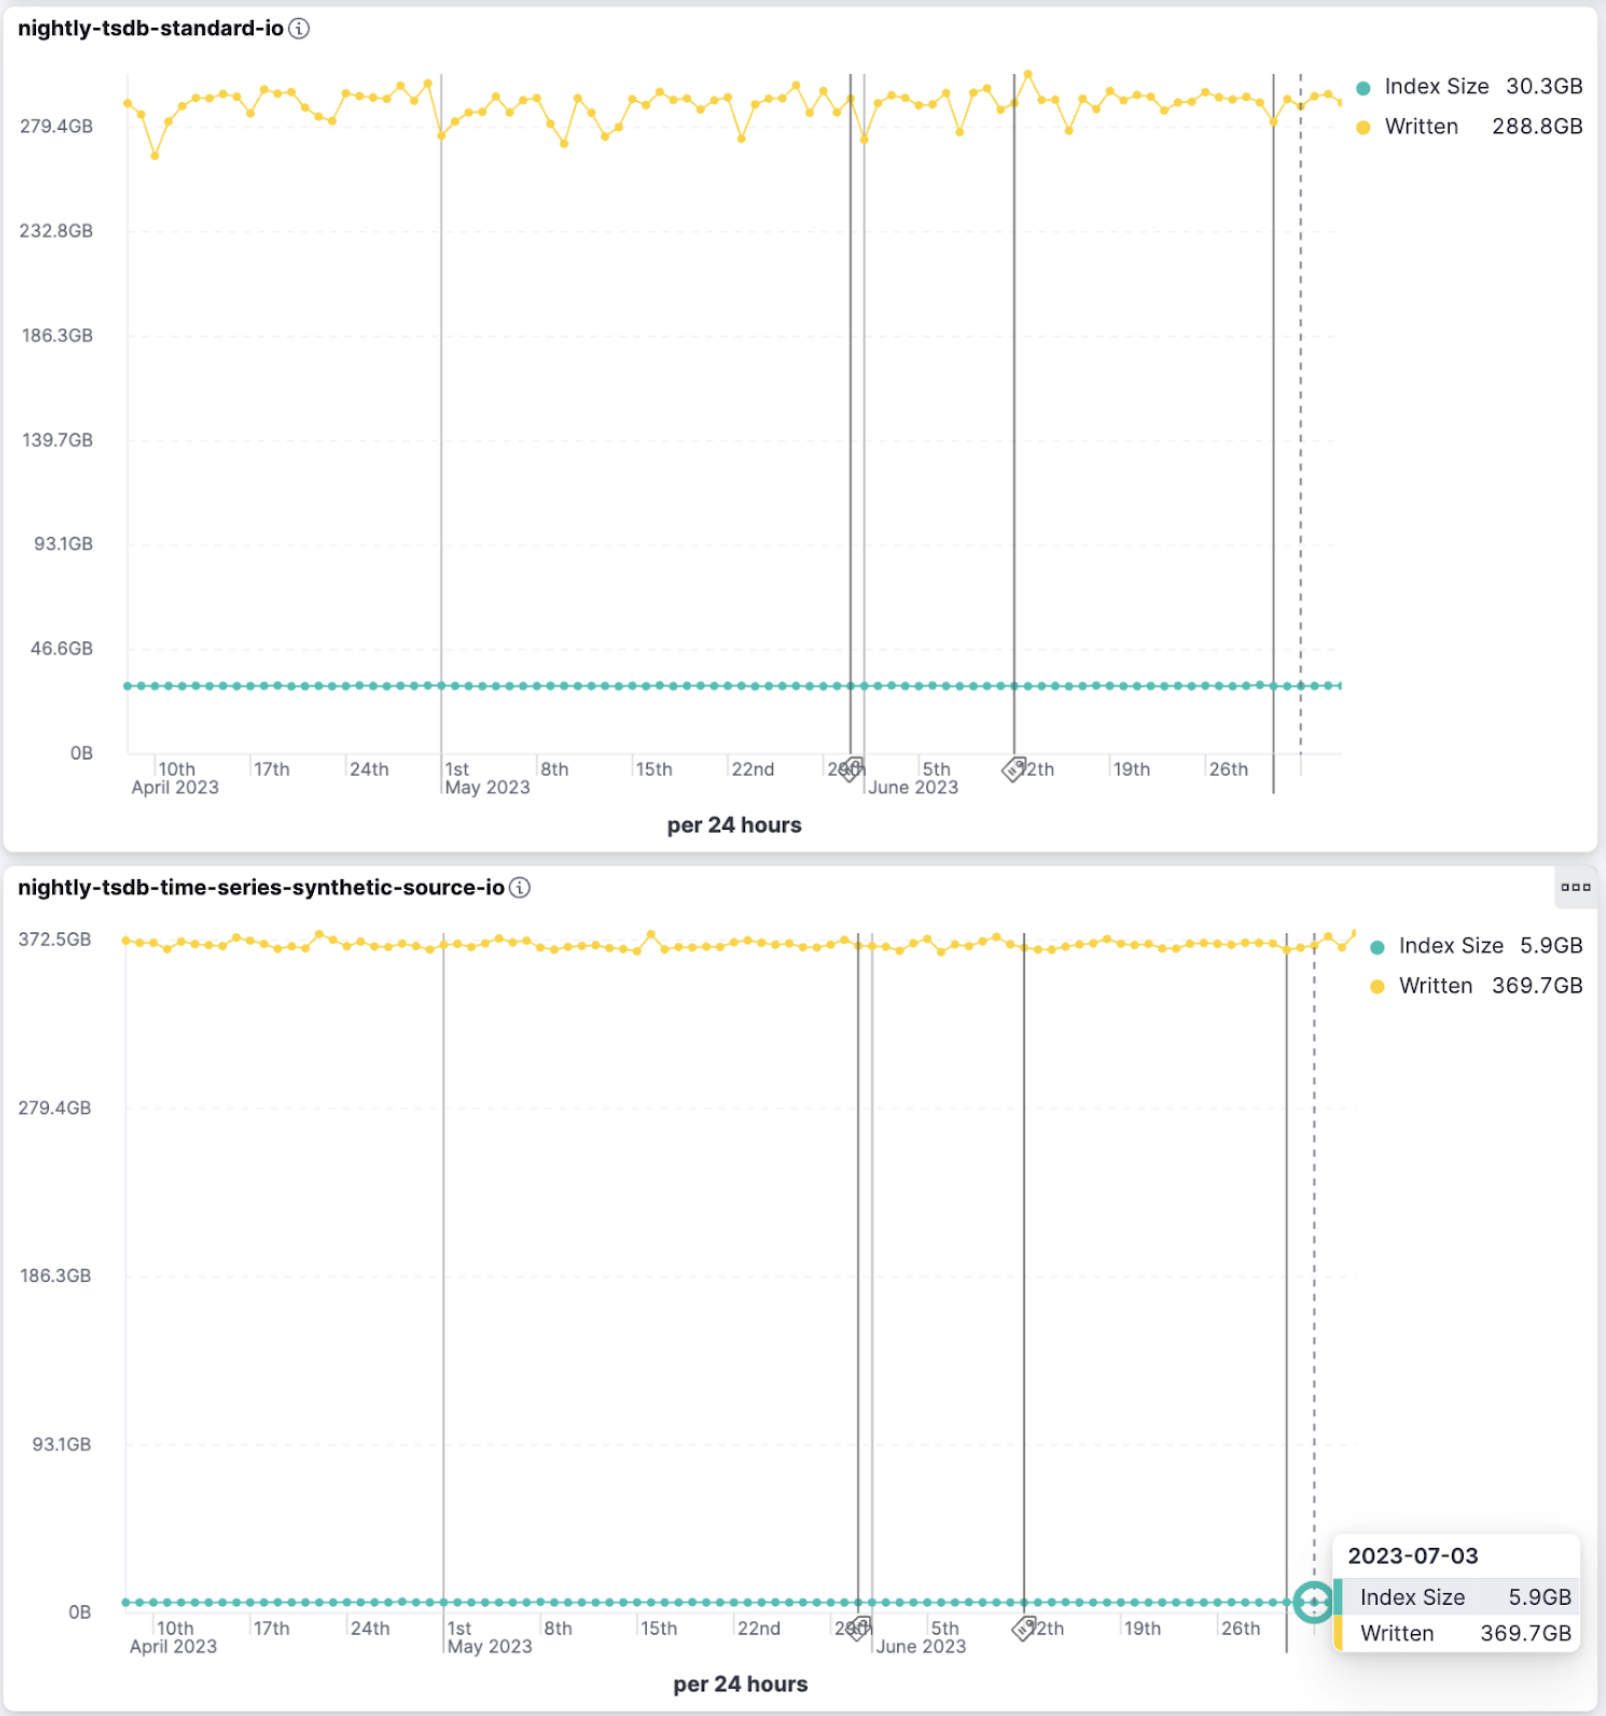Click annotation tag icon near 12th in top chart
The width and height of the screenshot is (1606, 1716).
(x=1014, y=769)
